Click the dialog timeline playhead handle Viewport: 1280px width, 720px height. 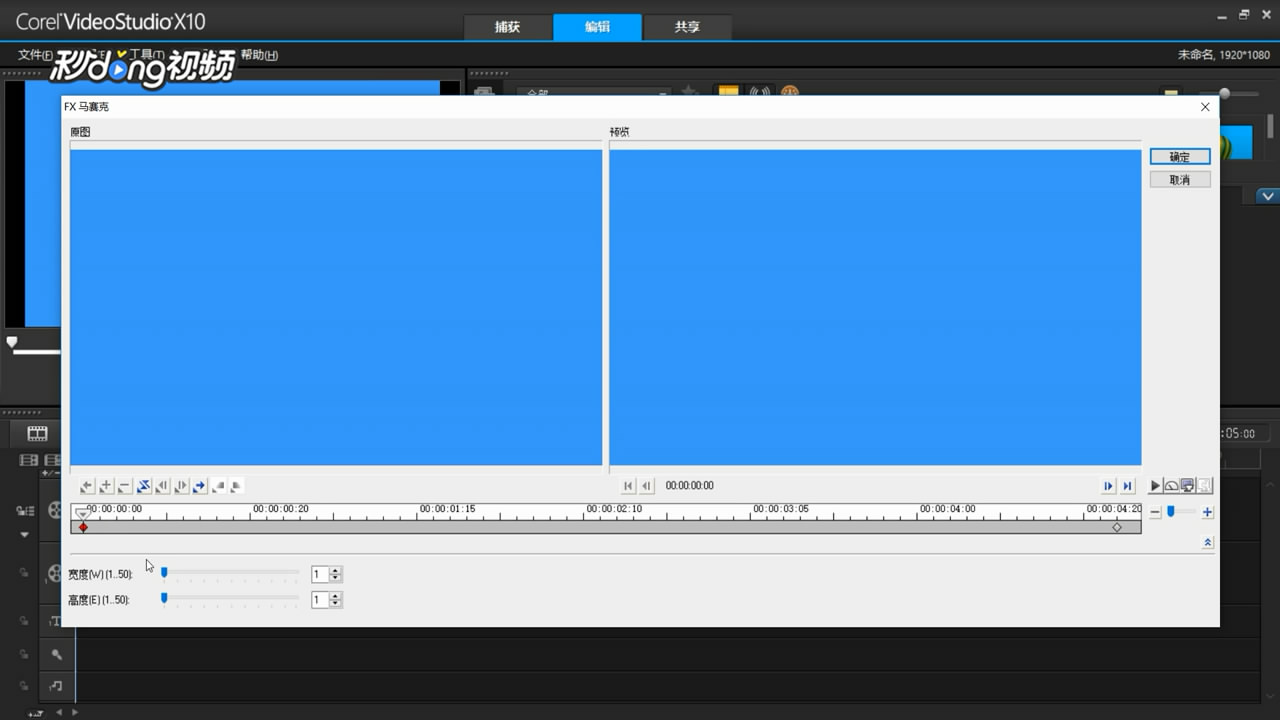83,513
